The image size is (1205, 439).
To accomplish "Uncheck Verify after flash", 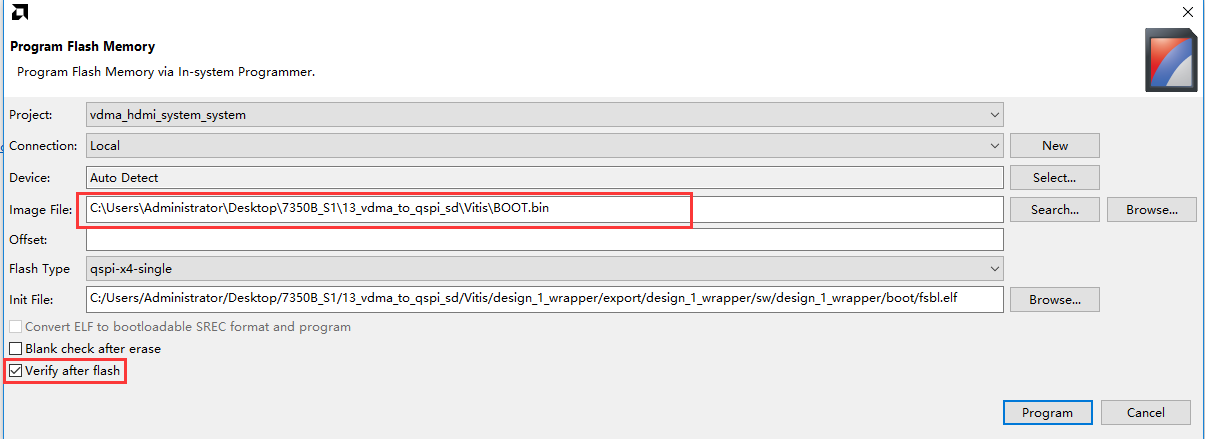I will pos(15,371).
